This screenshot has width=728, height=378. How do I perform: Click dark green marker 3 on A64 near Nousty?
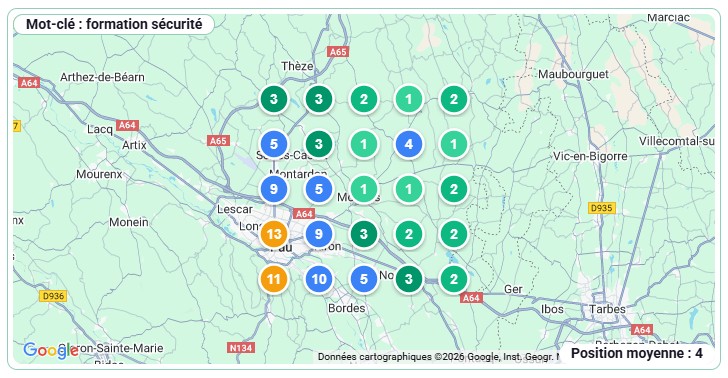(409, 279)
